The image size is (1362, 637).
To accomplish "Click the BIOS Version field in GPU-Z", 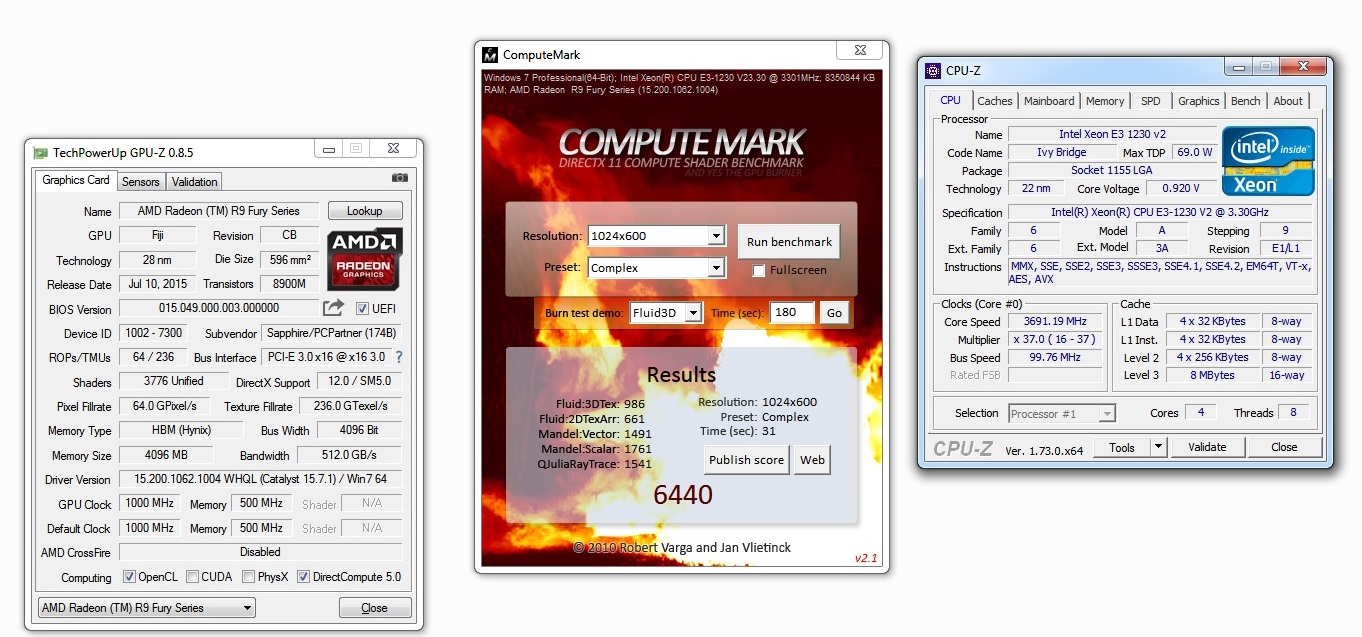I will (219, 308).
